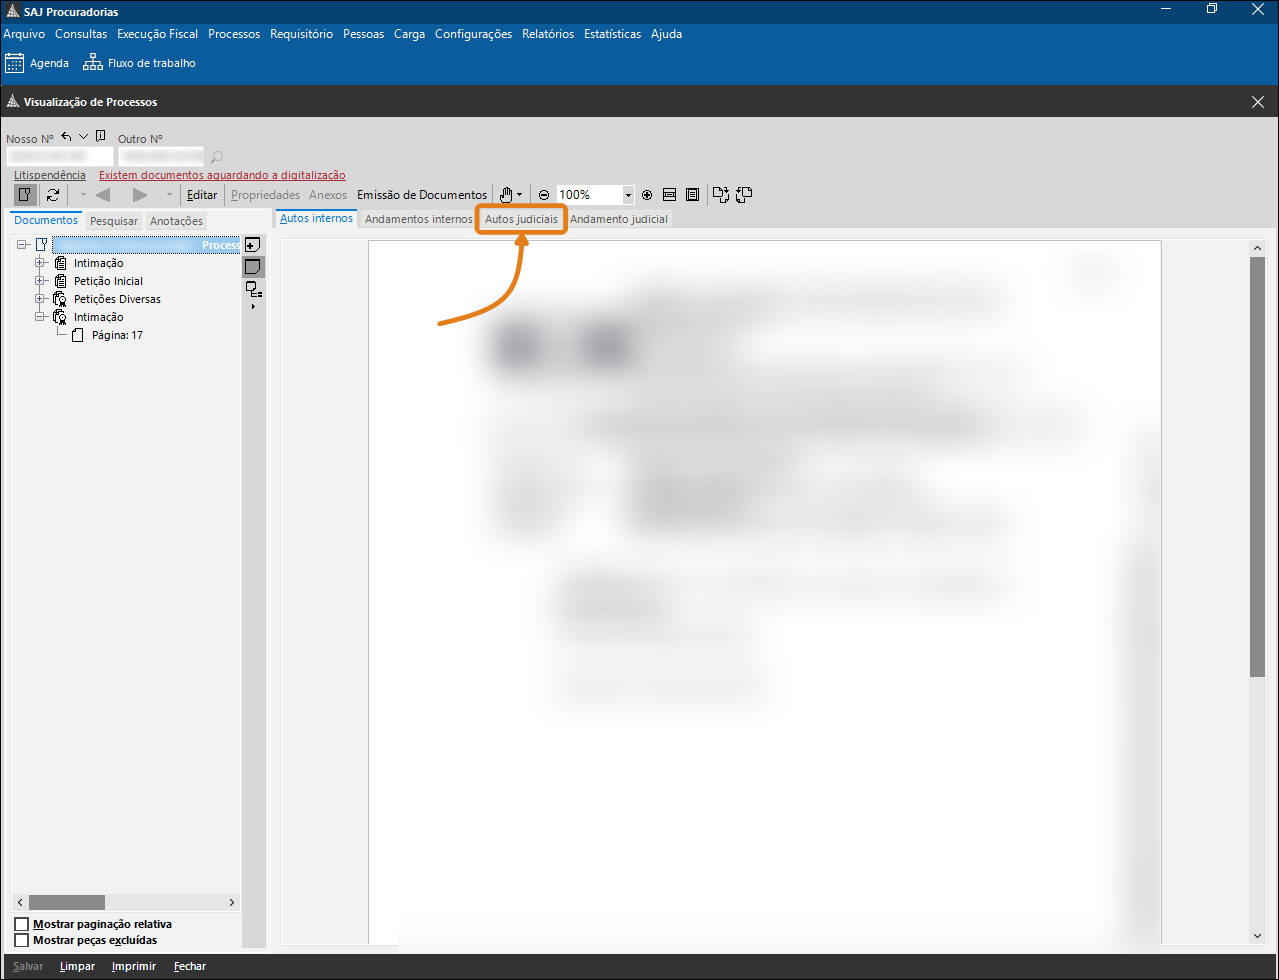Open the Agenda calendar icon
1279x980 pixels.
point(15,63)
